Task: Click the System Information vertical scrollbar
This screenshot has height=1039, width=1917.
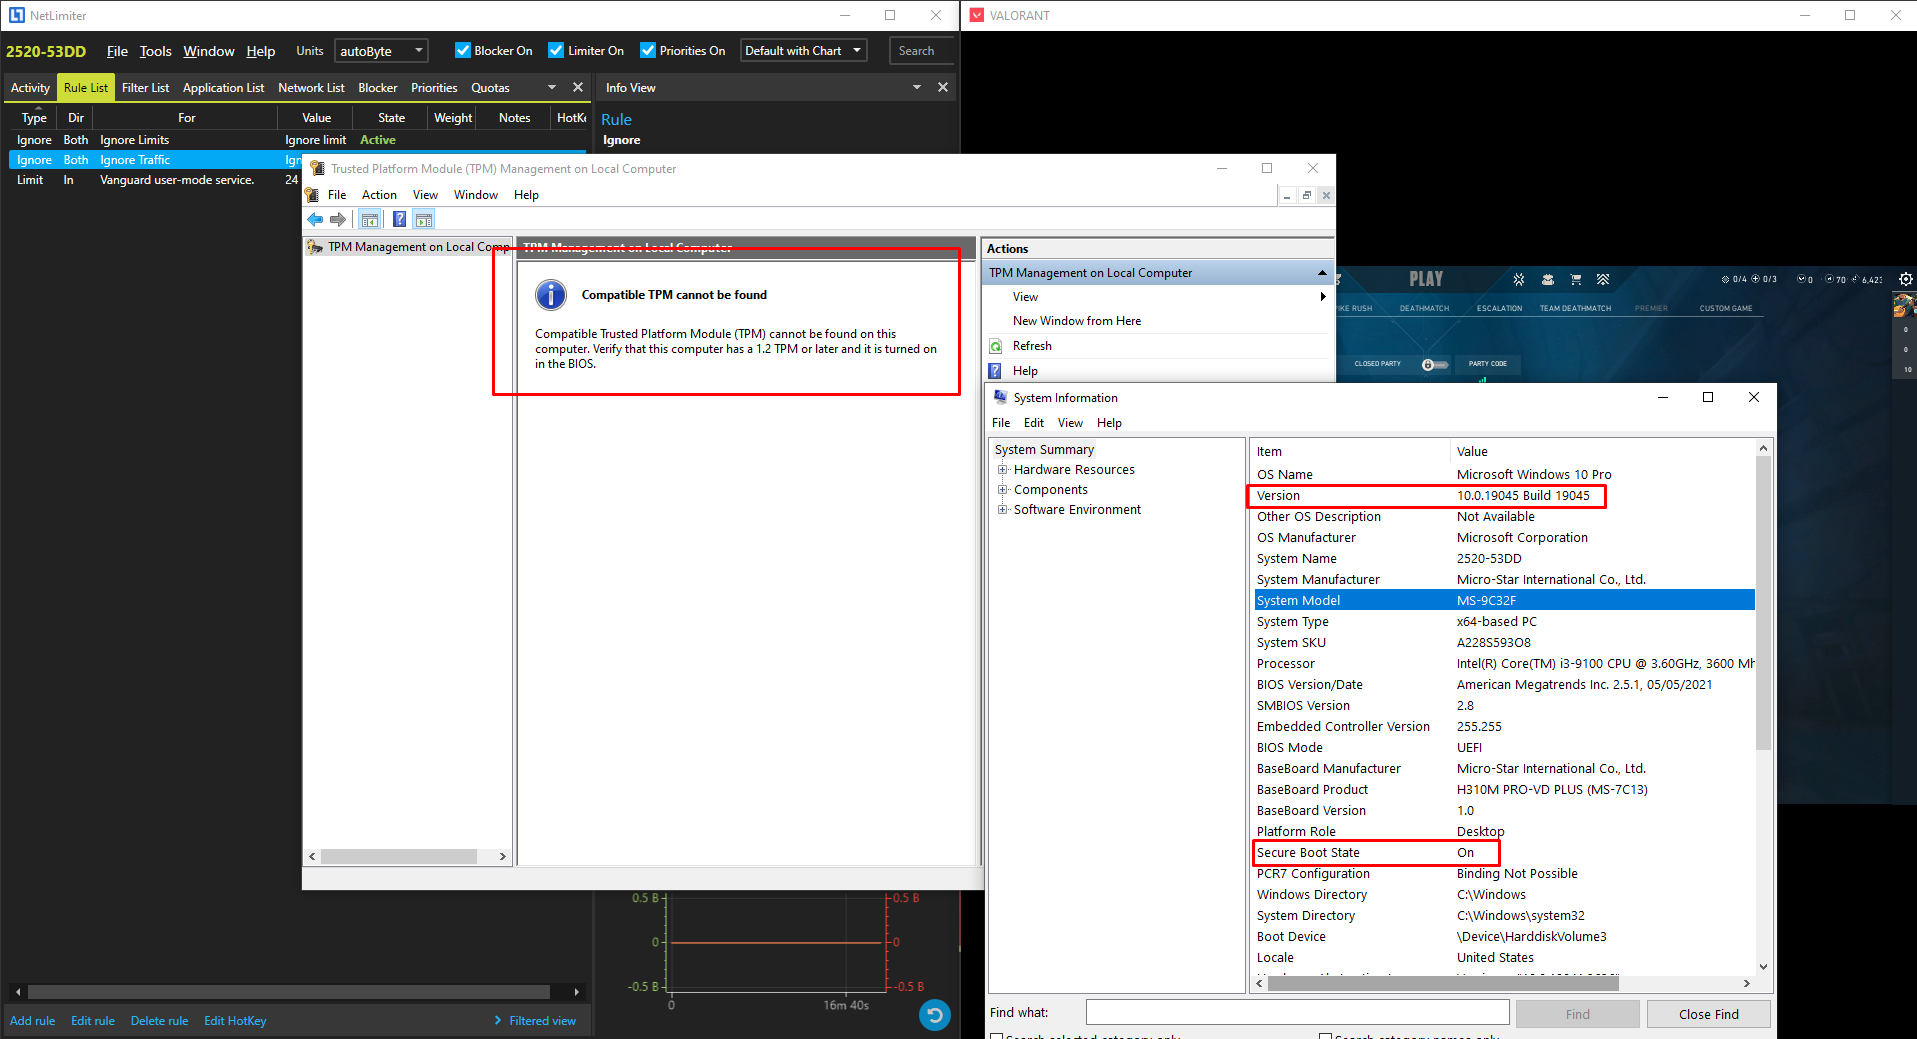Action: (x=1763, y=602)
